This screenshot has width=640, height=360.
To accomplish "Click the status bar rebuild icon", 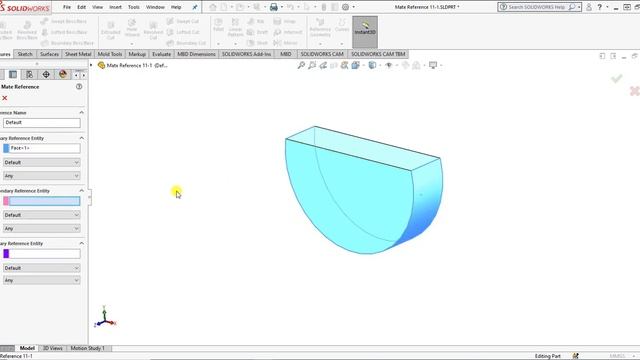I will [576, 356].
